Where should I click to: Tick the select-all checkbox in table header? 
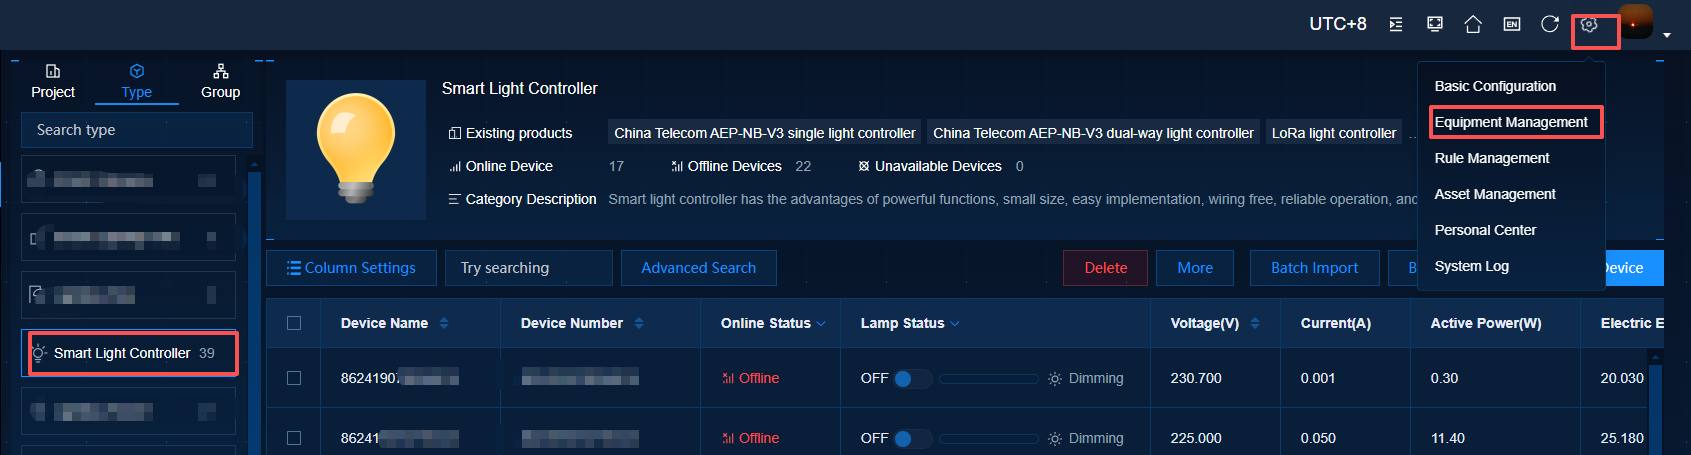[x=294, y=323]
